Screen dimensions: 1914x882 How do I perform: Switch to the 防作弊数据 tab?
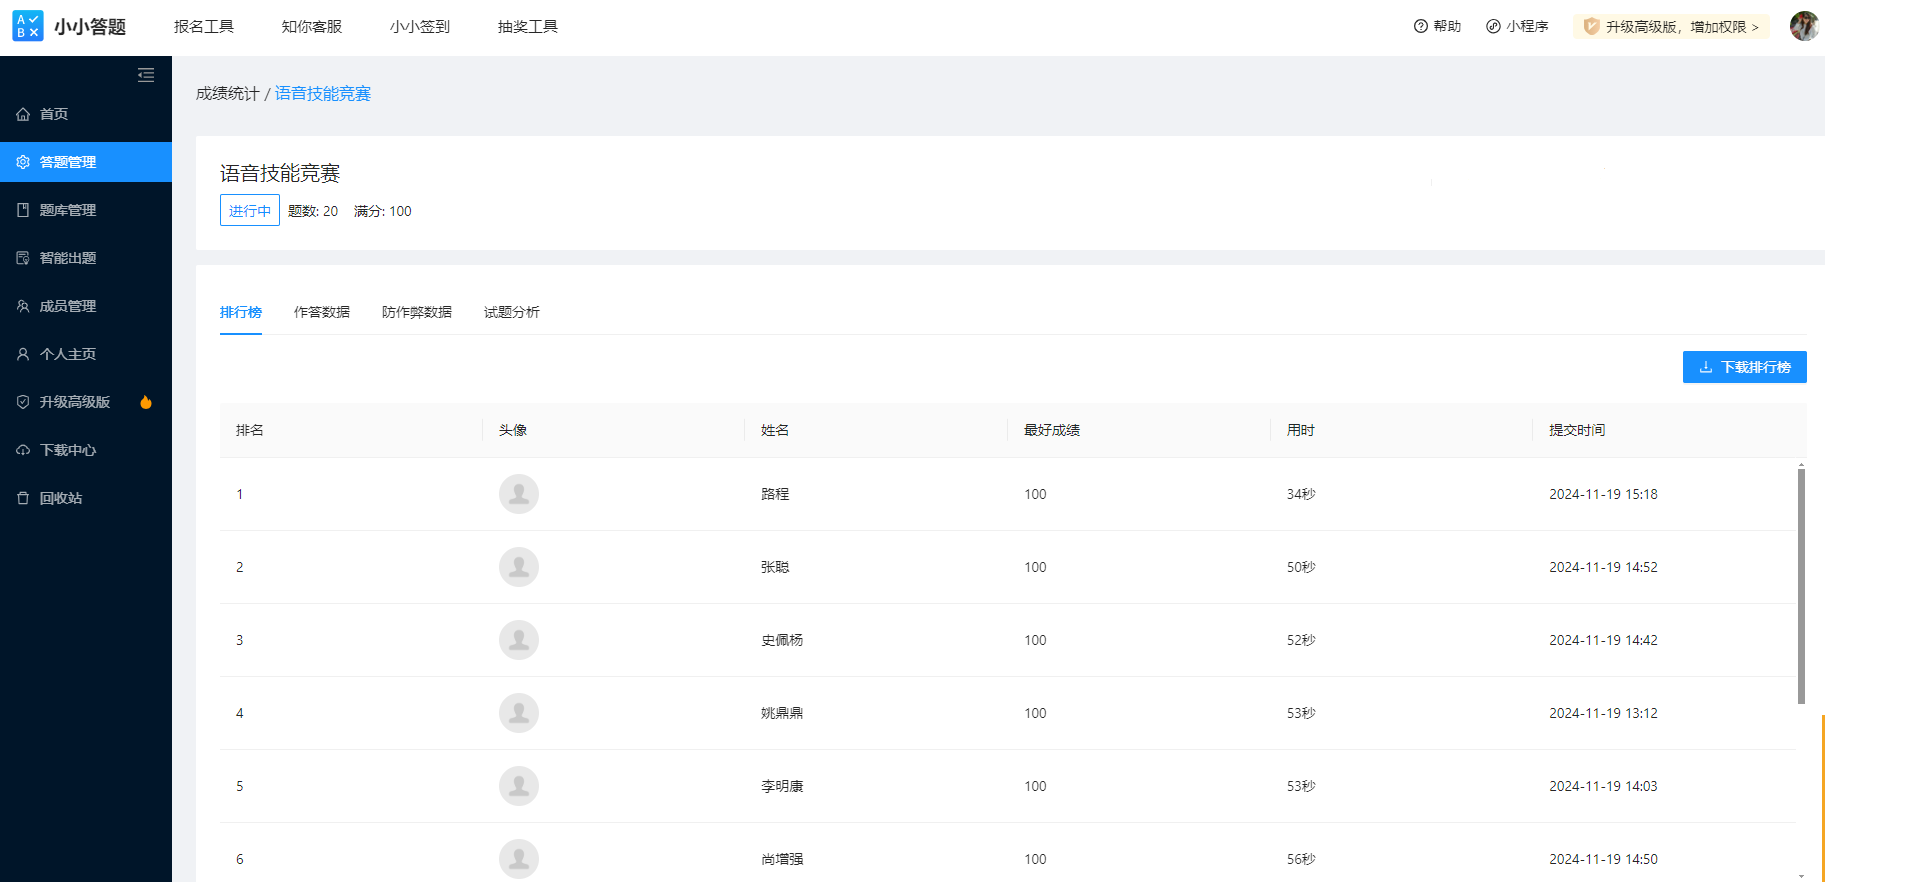click(416, 312)
